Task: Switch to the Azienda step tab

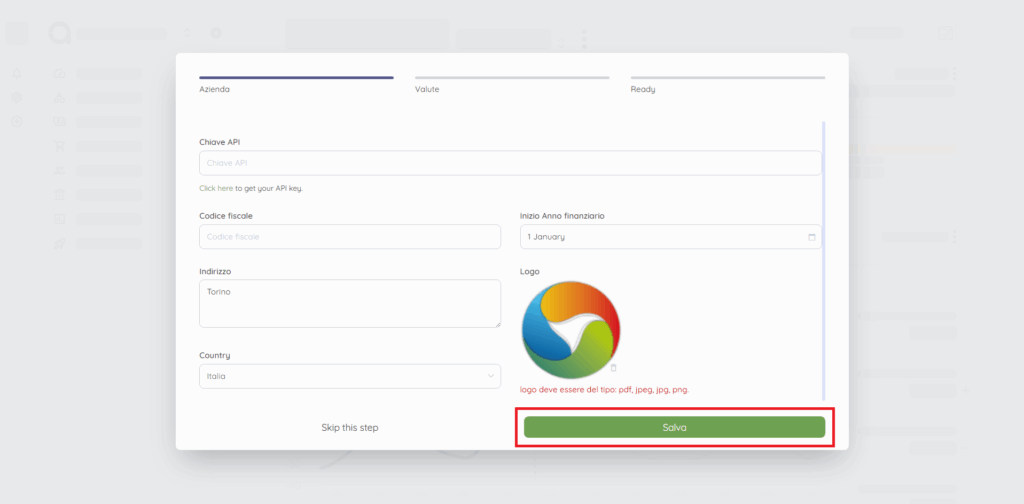Action: click(x=296, y=82)
